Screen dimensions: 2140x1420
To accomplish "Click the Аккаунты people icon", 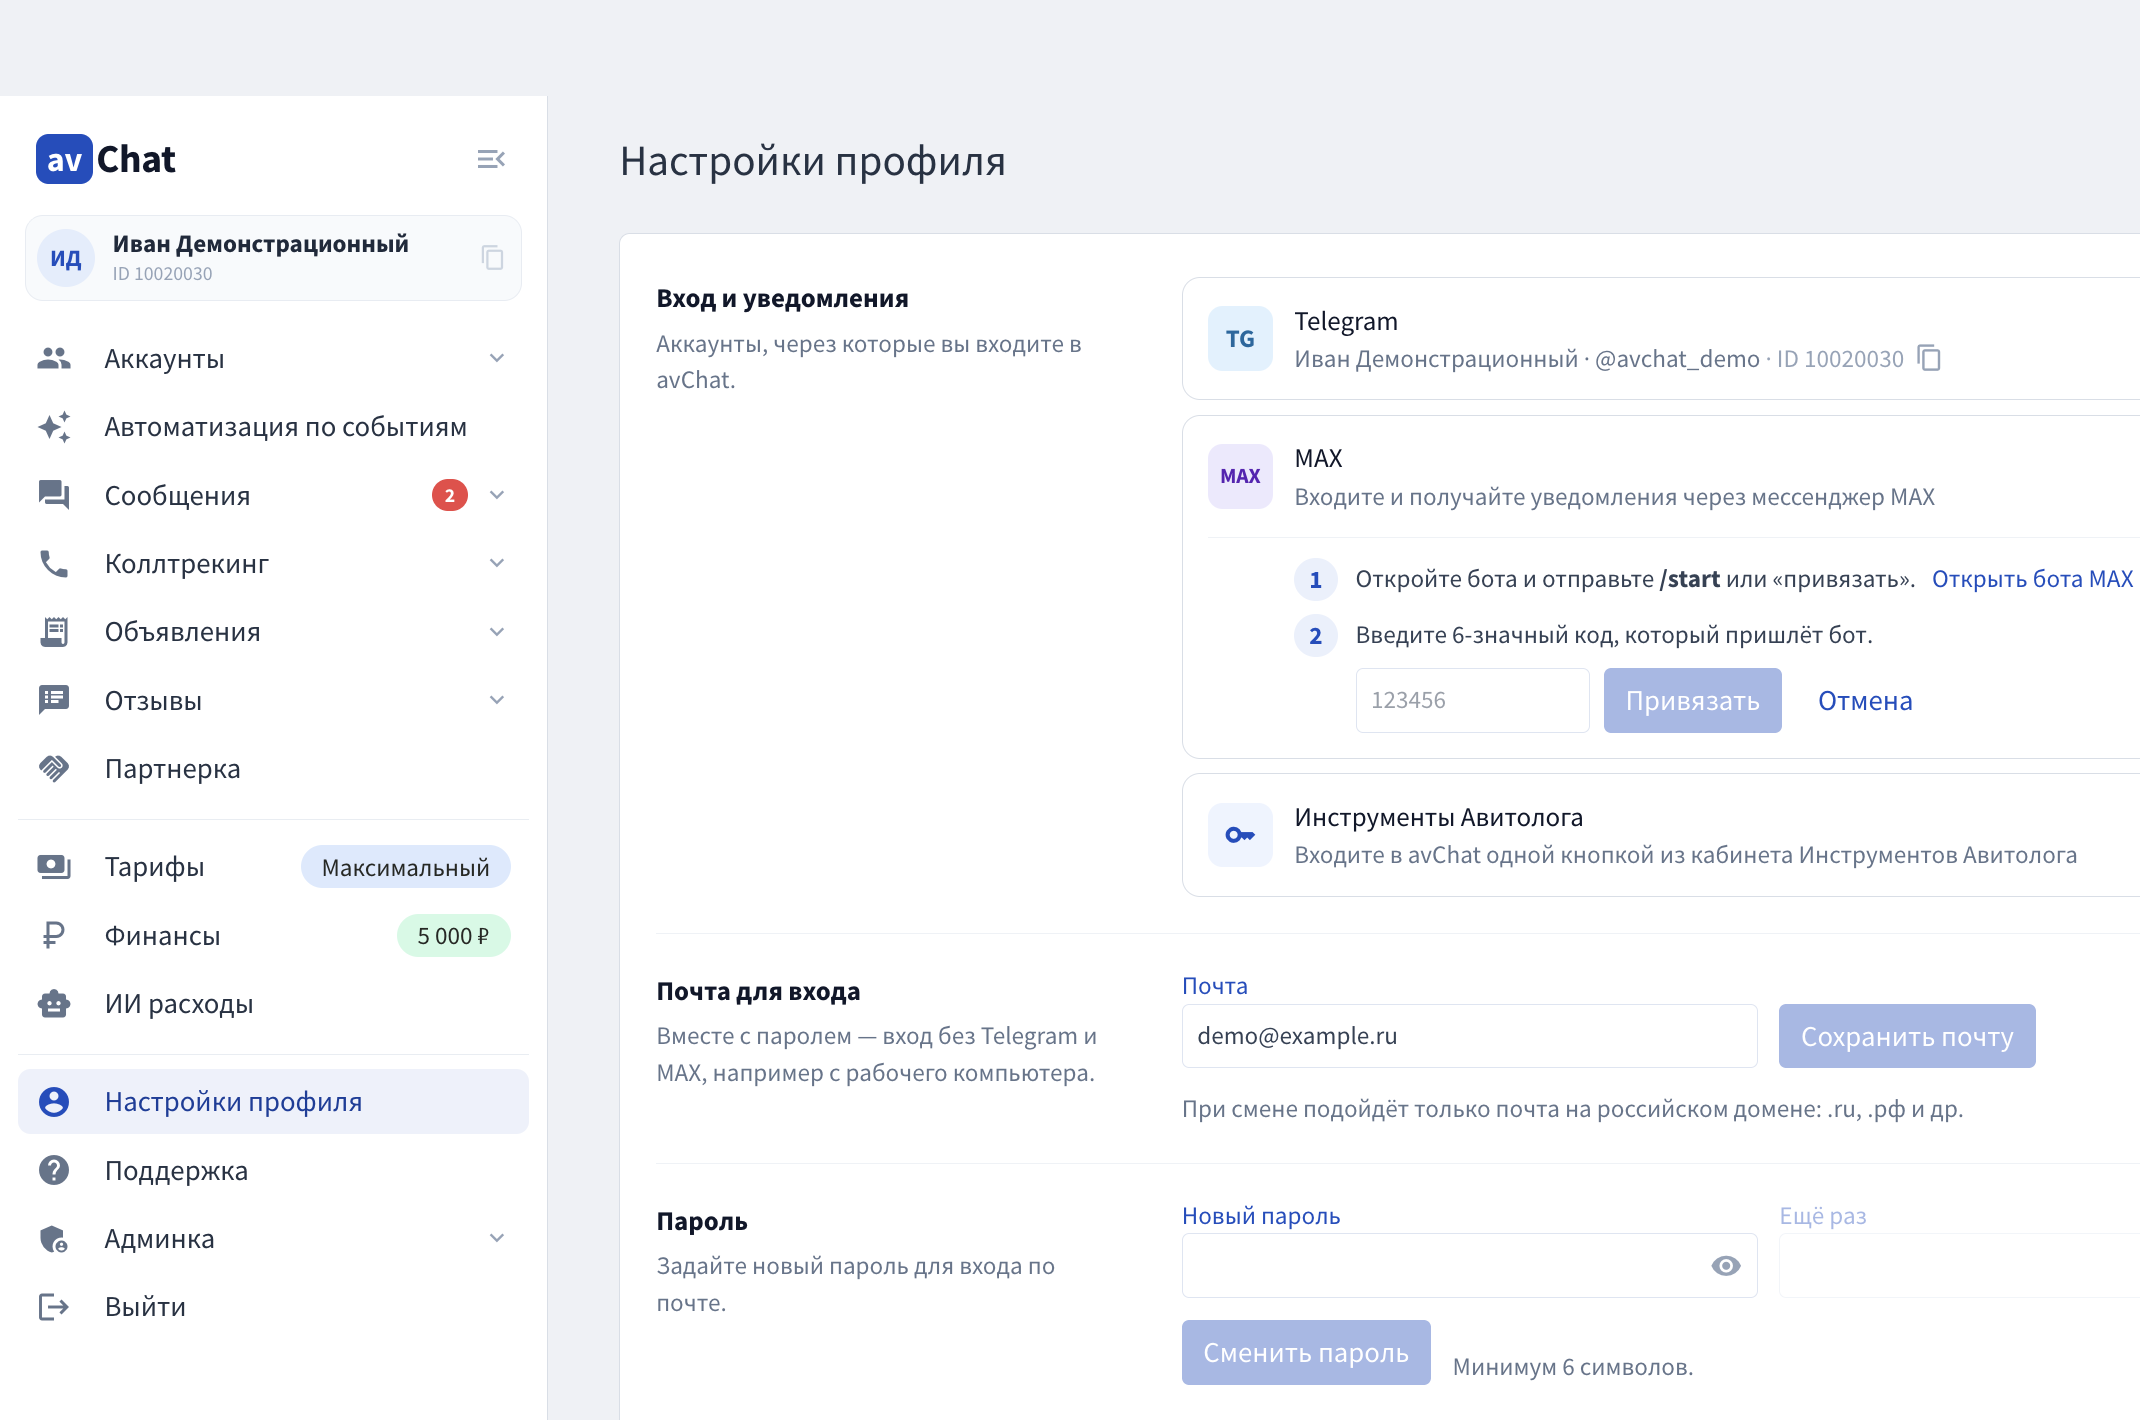I will pyautogui.click(x=54, y=358).
